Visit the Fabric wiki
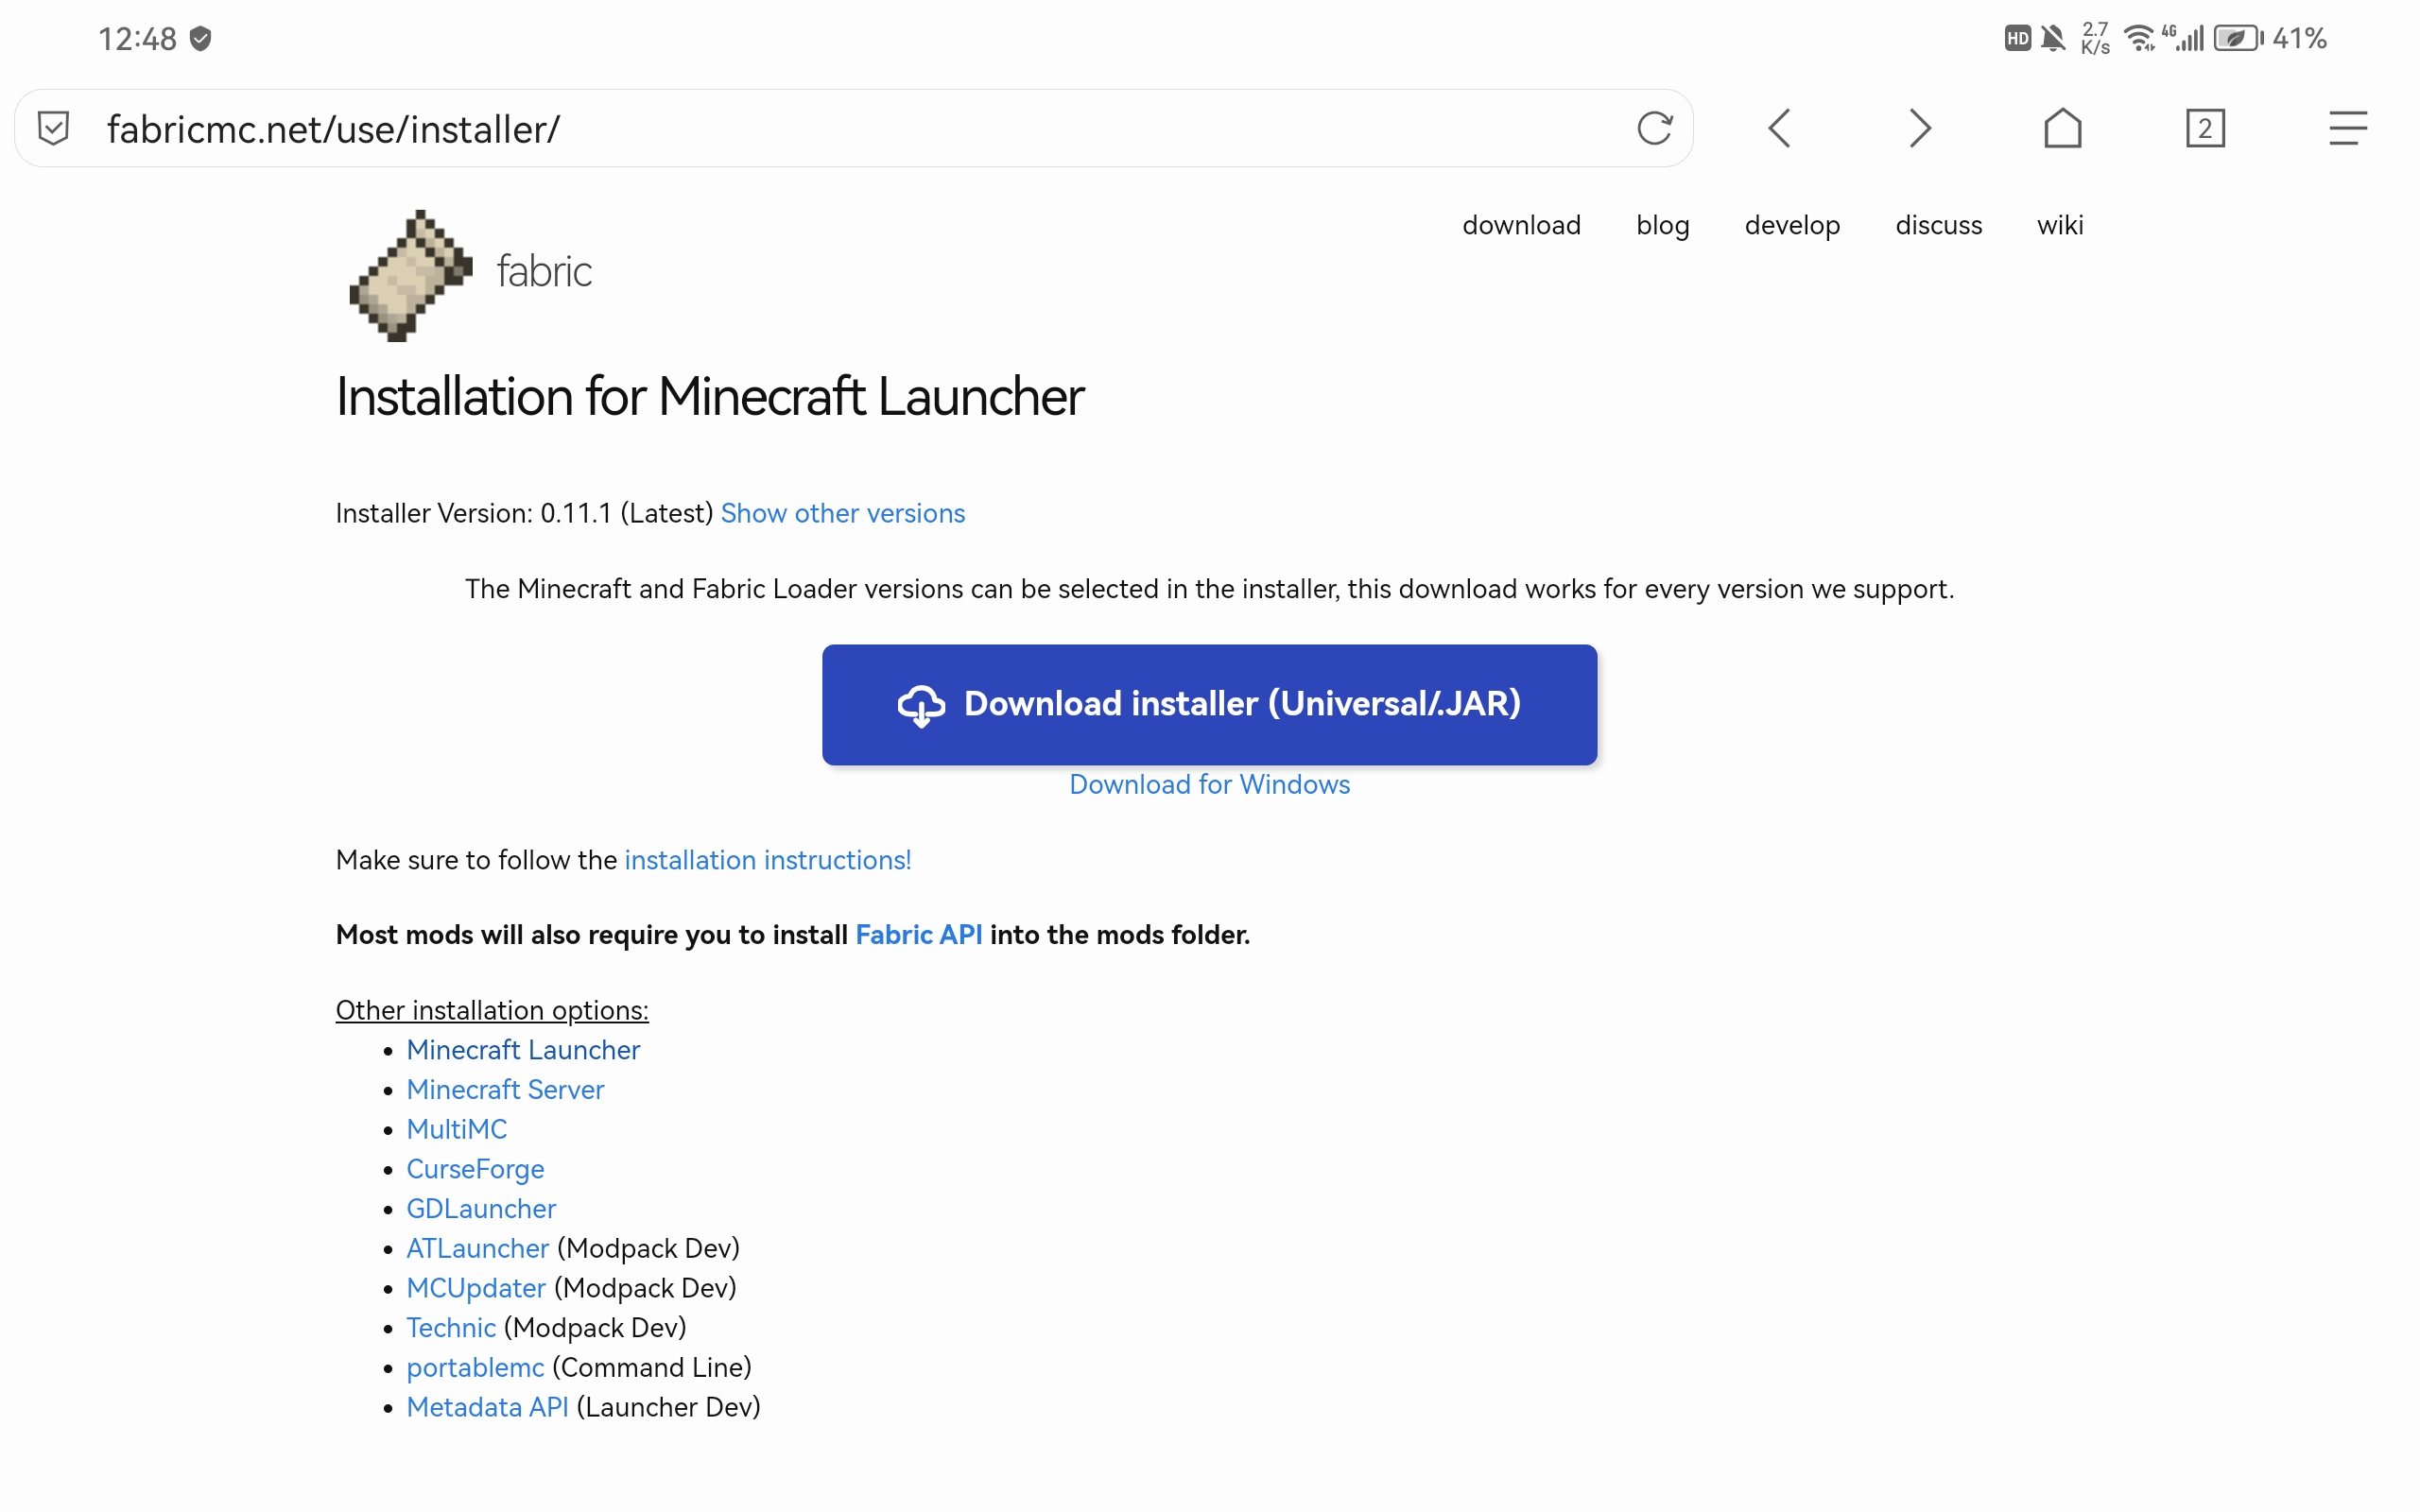The width and height of the screenshot is (2420, 1512). (2061, 225)
